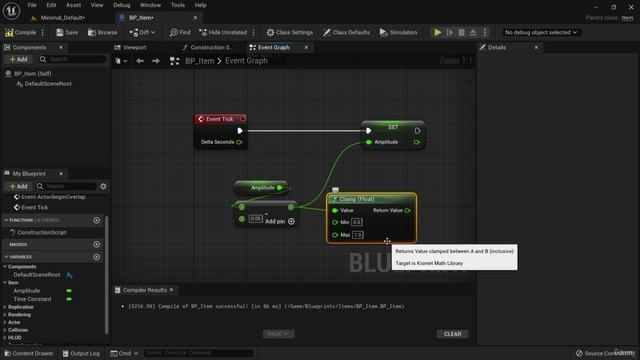The height and width of the screenshot is (360, 640).
Task: Click Add pin on multiply node
Action: pyautogui.click(x=280, y=221)
